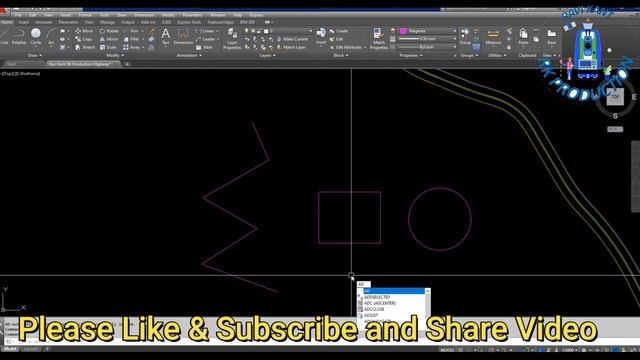640x360 pixels.
Task: Expand the Block panel
Action: click(341, 55)
